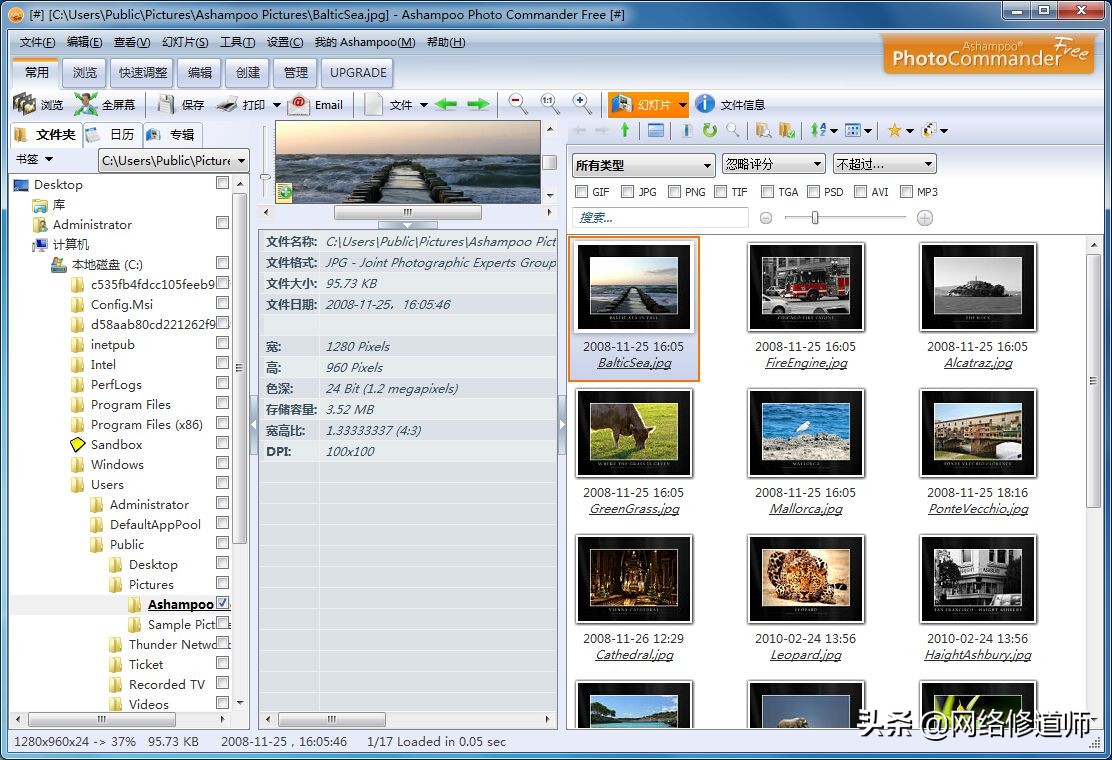
Task: Click the UPGRADE button
Action: tap(358, 72)
